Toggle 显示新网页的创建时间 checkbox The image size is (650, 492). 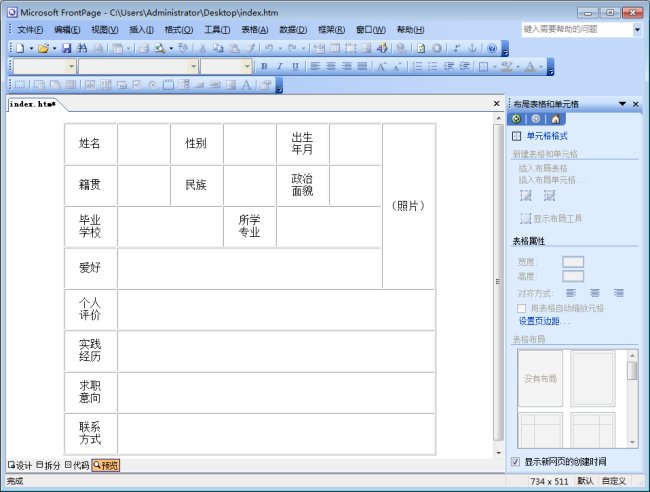[x=515, y=461]
